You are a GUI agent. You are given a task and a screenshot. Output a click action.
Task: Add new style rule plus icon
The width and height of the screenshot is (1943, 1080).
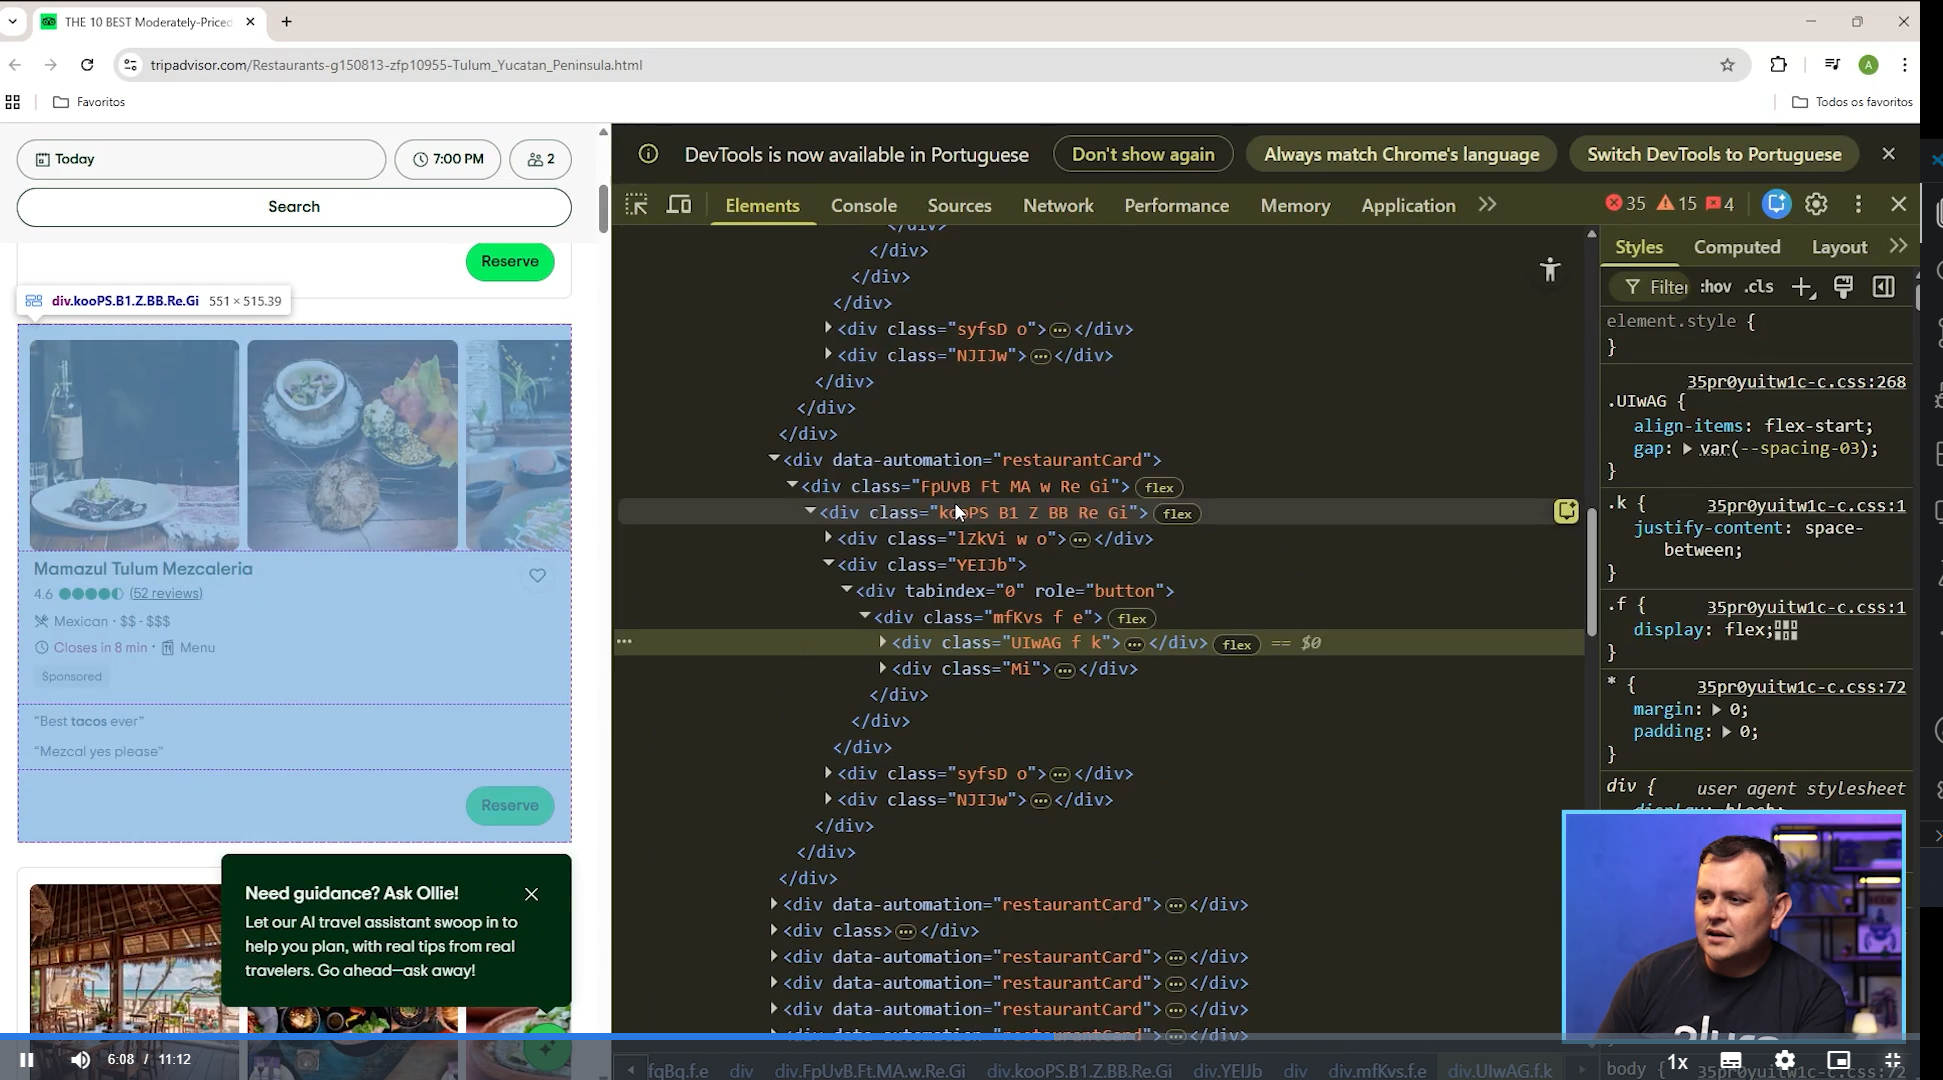pyautogui.click(x=1802, y=288)
